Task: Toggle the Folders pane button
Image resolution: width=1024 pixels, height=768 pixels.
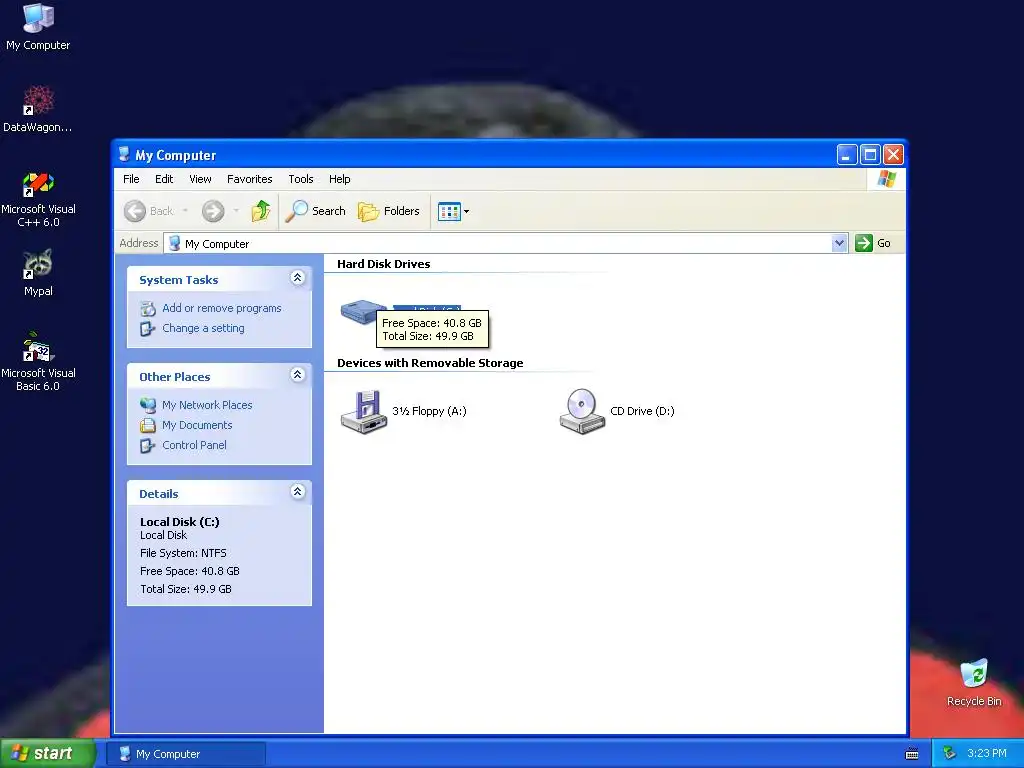Action: pyautogui.click(x=389, y=211)
